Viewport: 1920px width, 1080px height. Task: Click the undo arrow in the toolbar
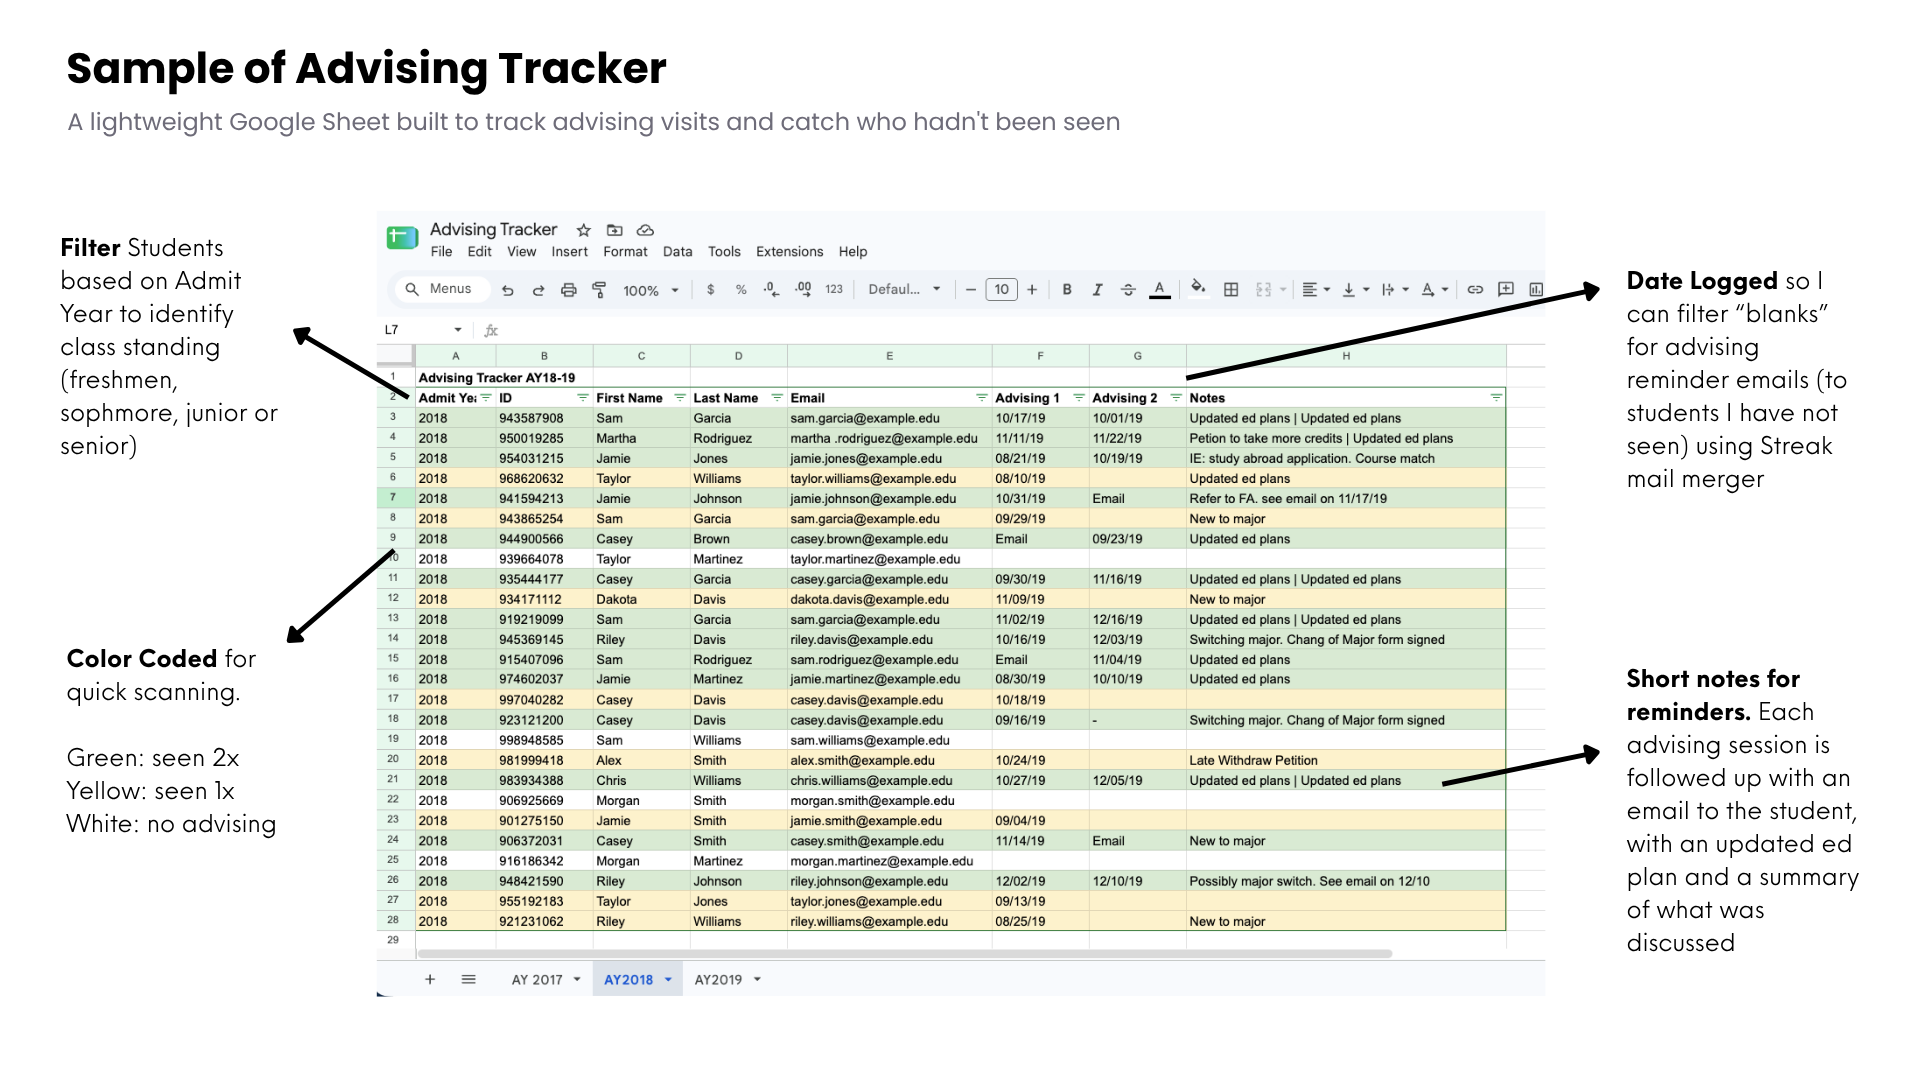click(508, 290)
